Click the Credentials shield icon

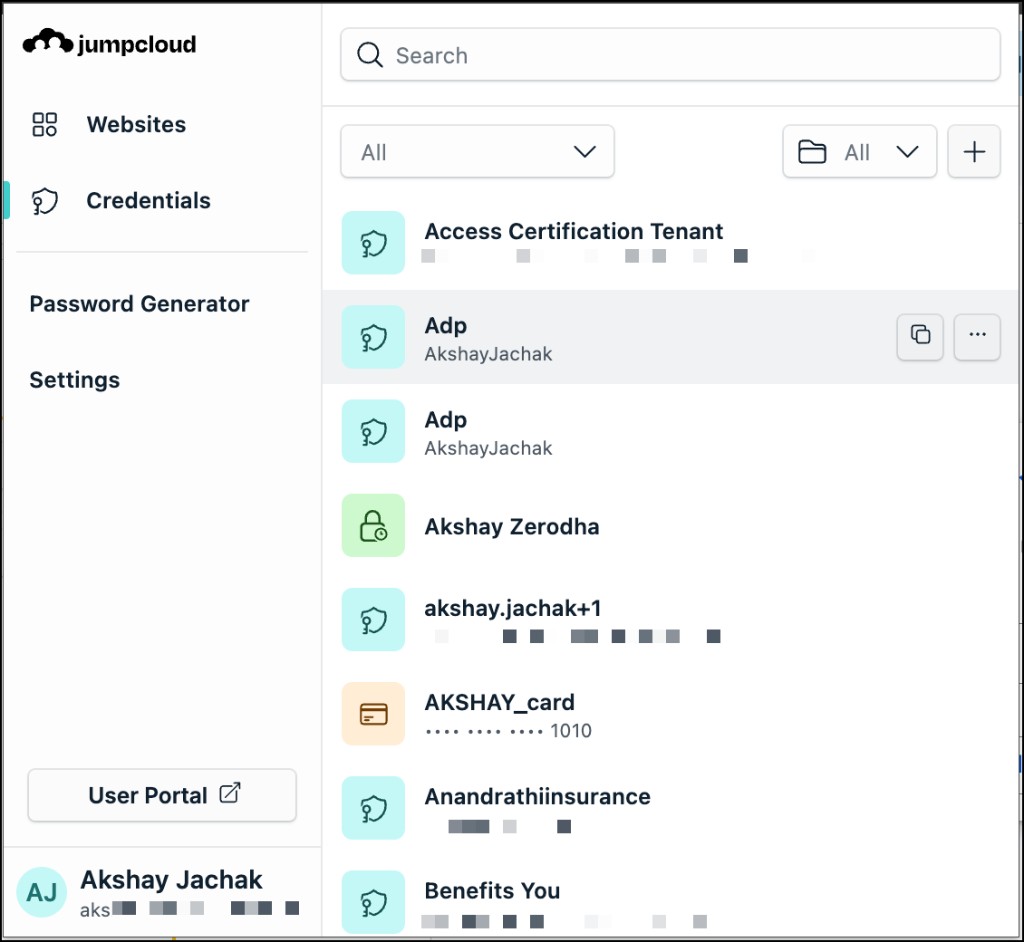click(x=44, y=201)
